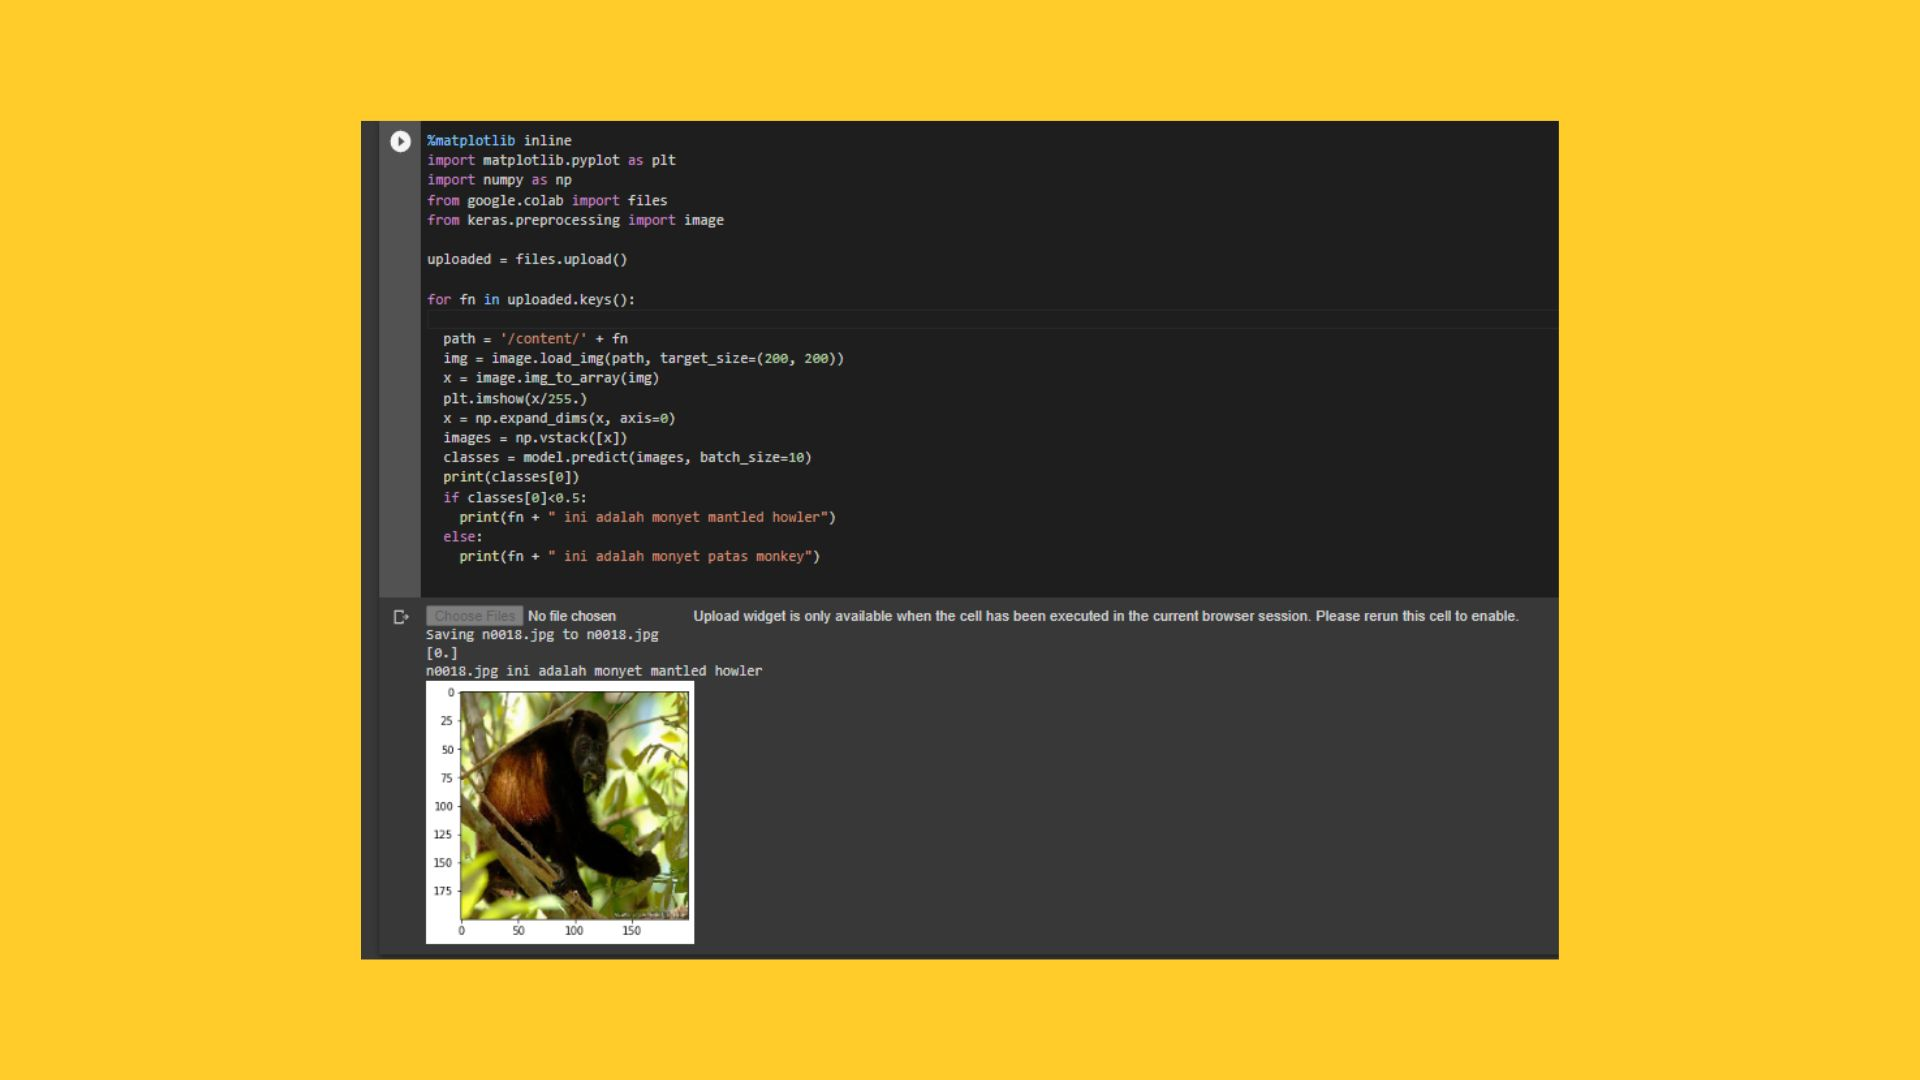Click the 'uploaded = files.upload()' line
Screen dimensions: 1920x1080
(527, 259)
